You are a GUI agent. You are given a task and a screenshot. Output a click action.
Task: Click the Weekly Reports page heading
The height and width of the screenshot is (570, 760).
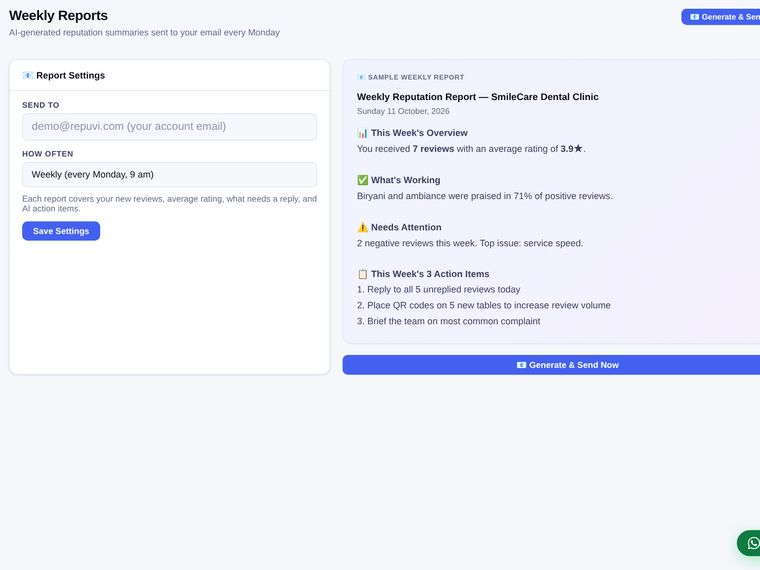[58, 16]
